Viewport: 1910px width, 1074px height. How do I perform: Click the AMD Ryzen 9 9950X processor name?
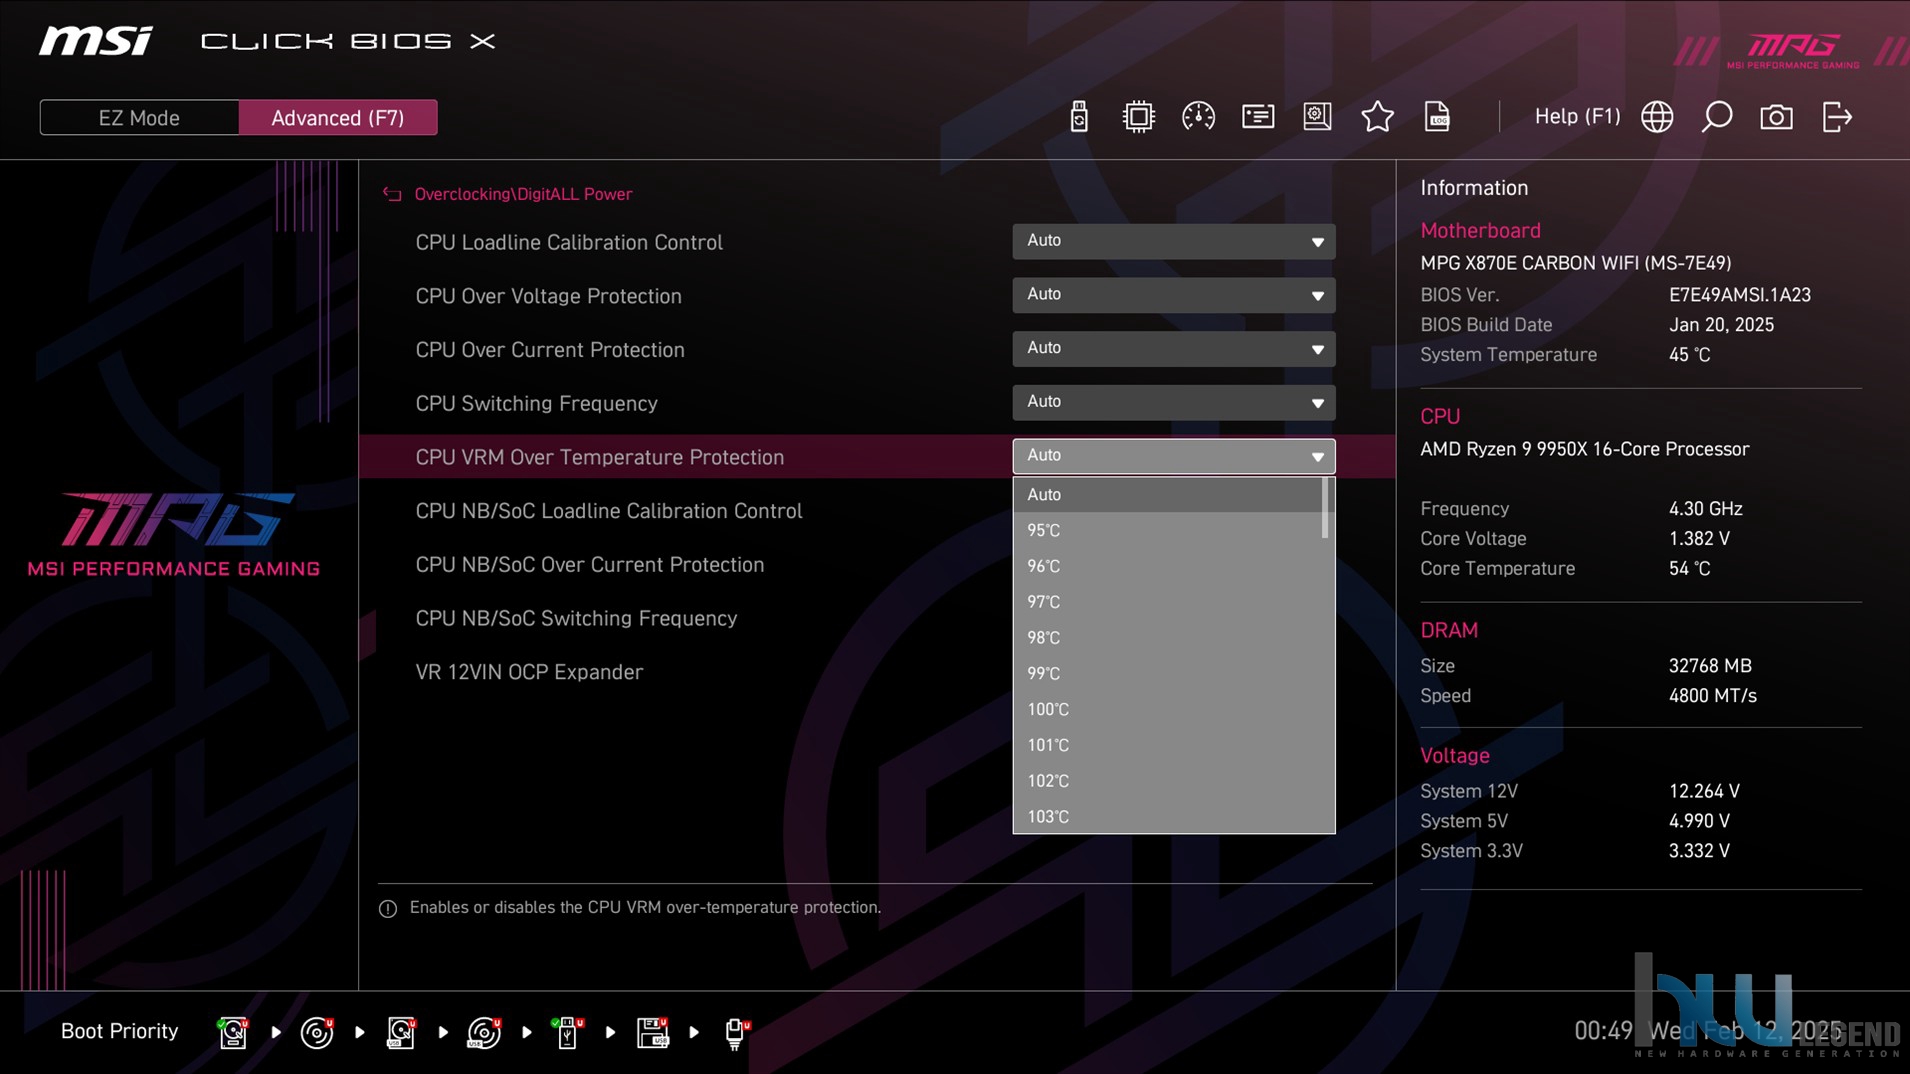[1584, 449]
